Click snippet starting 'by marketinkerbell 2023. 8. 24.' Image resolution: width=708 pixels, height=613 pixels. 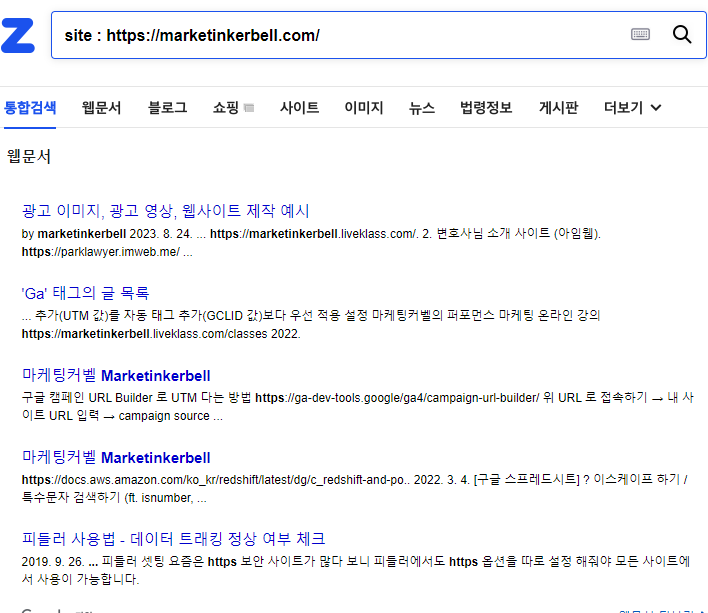pos(311,234)
